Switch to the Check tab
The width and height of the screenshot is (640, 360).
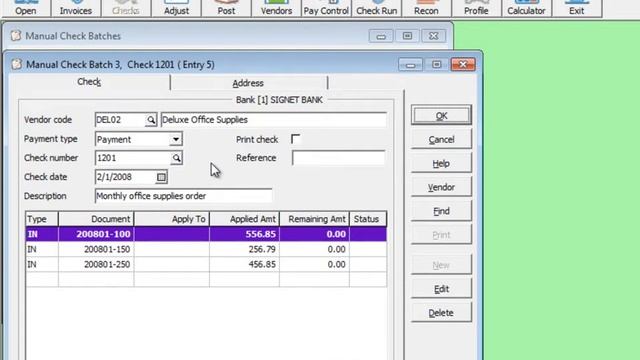pos(89,82)
